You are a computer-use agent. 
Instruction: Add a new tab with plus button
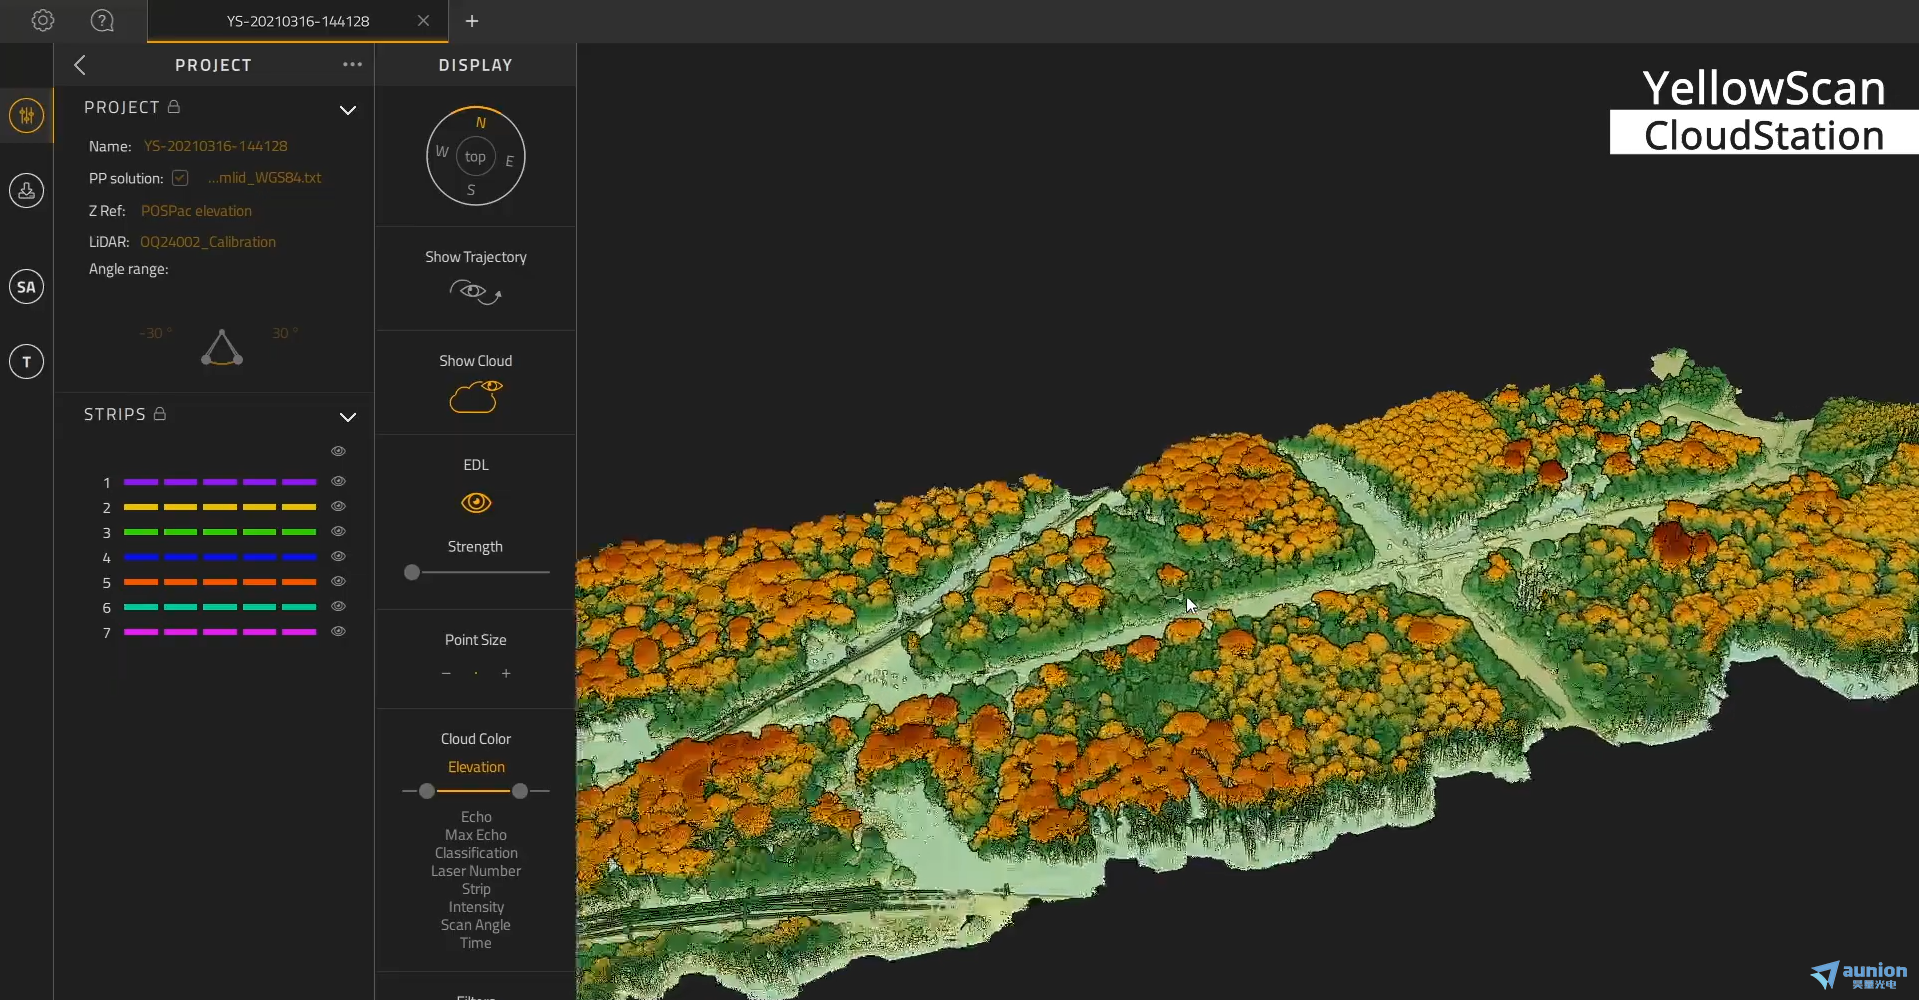[x=472, y=20]
